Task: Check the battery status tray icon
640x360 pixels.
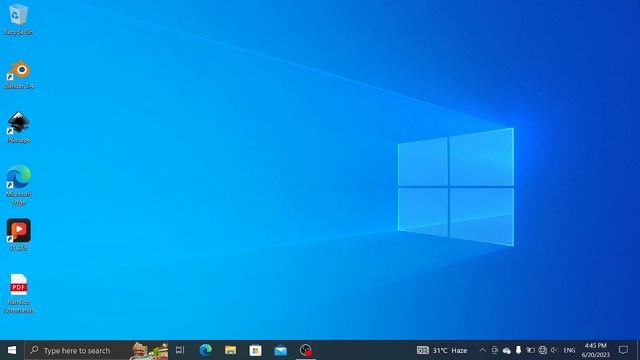Action: click(x=530, y=350)
